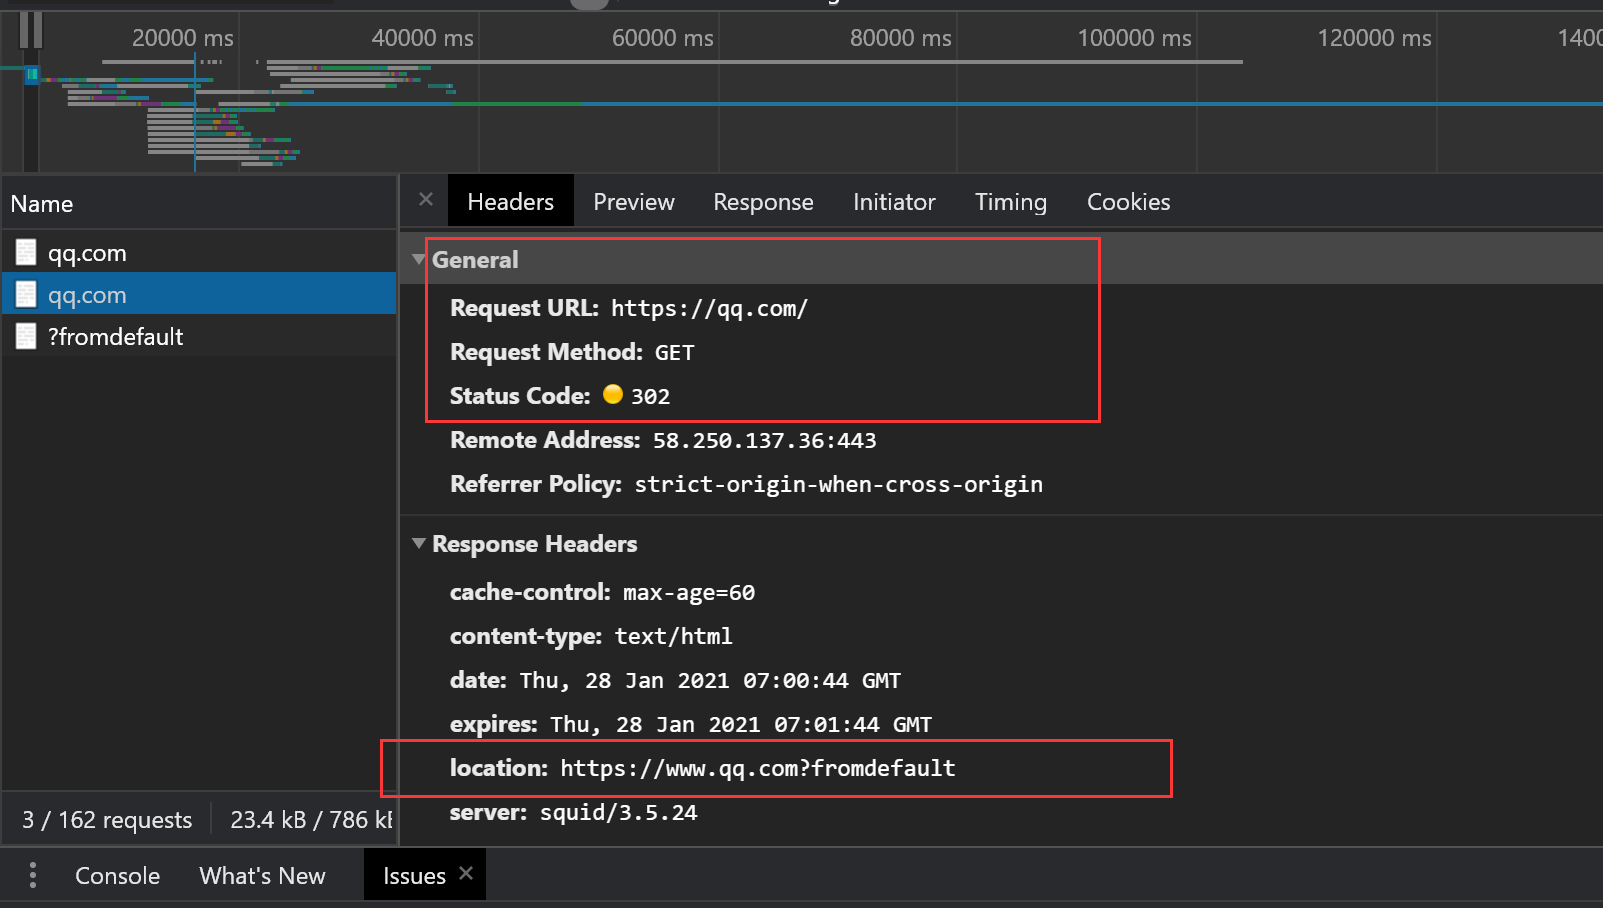Image resolution: width=1603 pixels, height=908 pixels.
Task: Open the Initiator tab
Action: pos(894,201)
